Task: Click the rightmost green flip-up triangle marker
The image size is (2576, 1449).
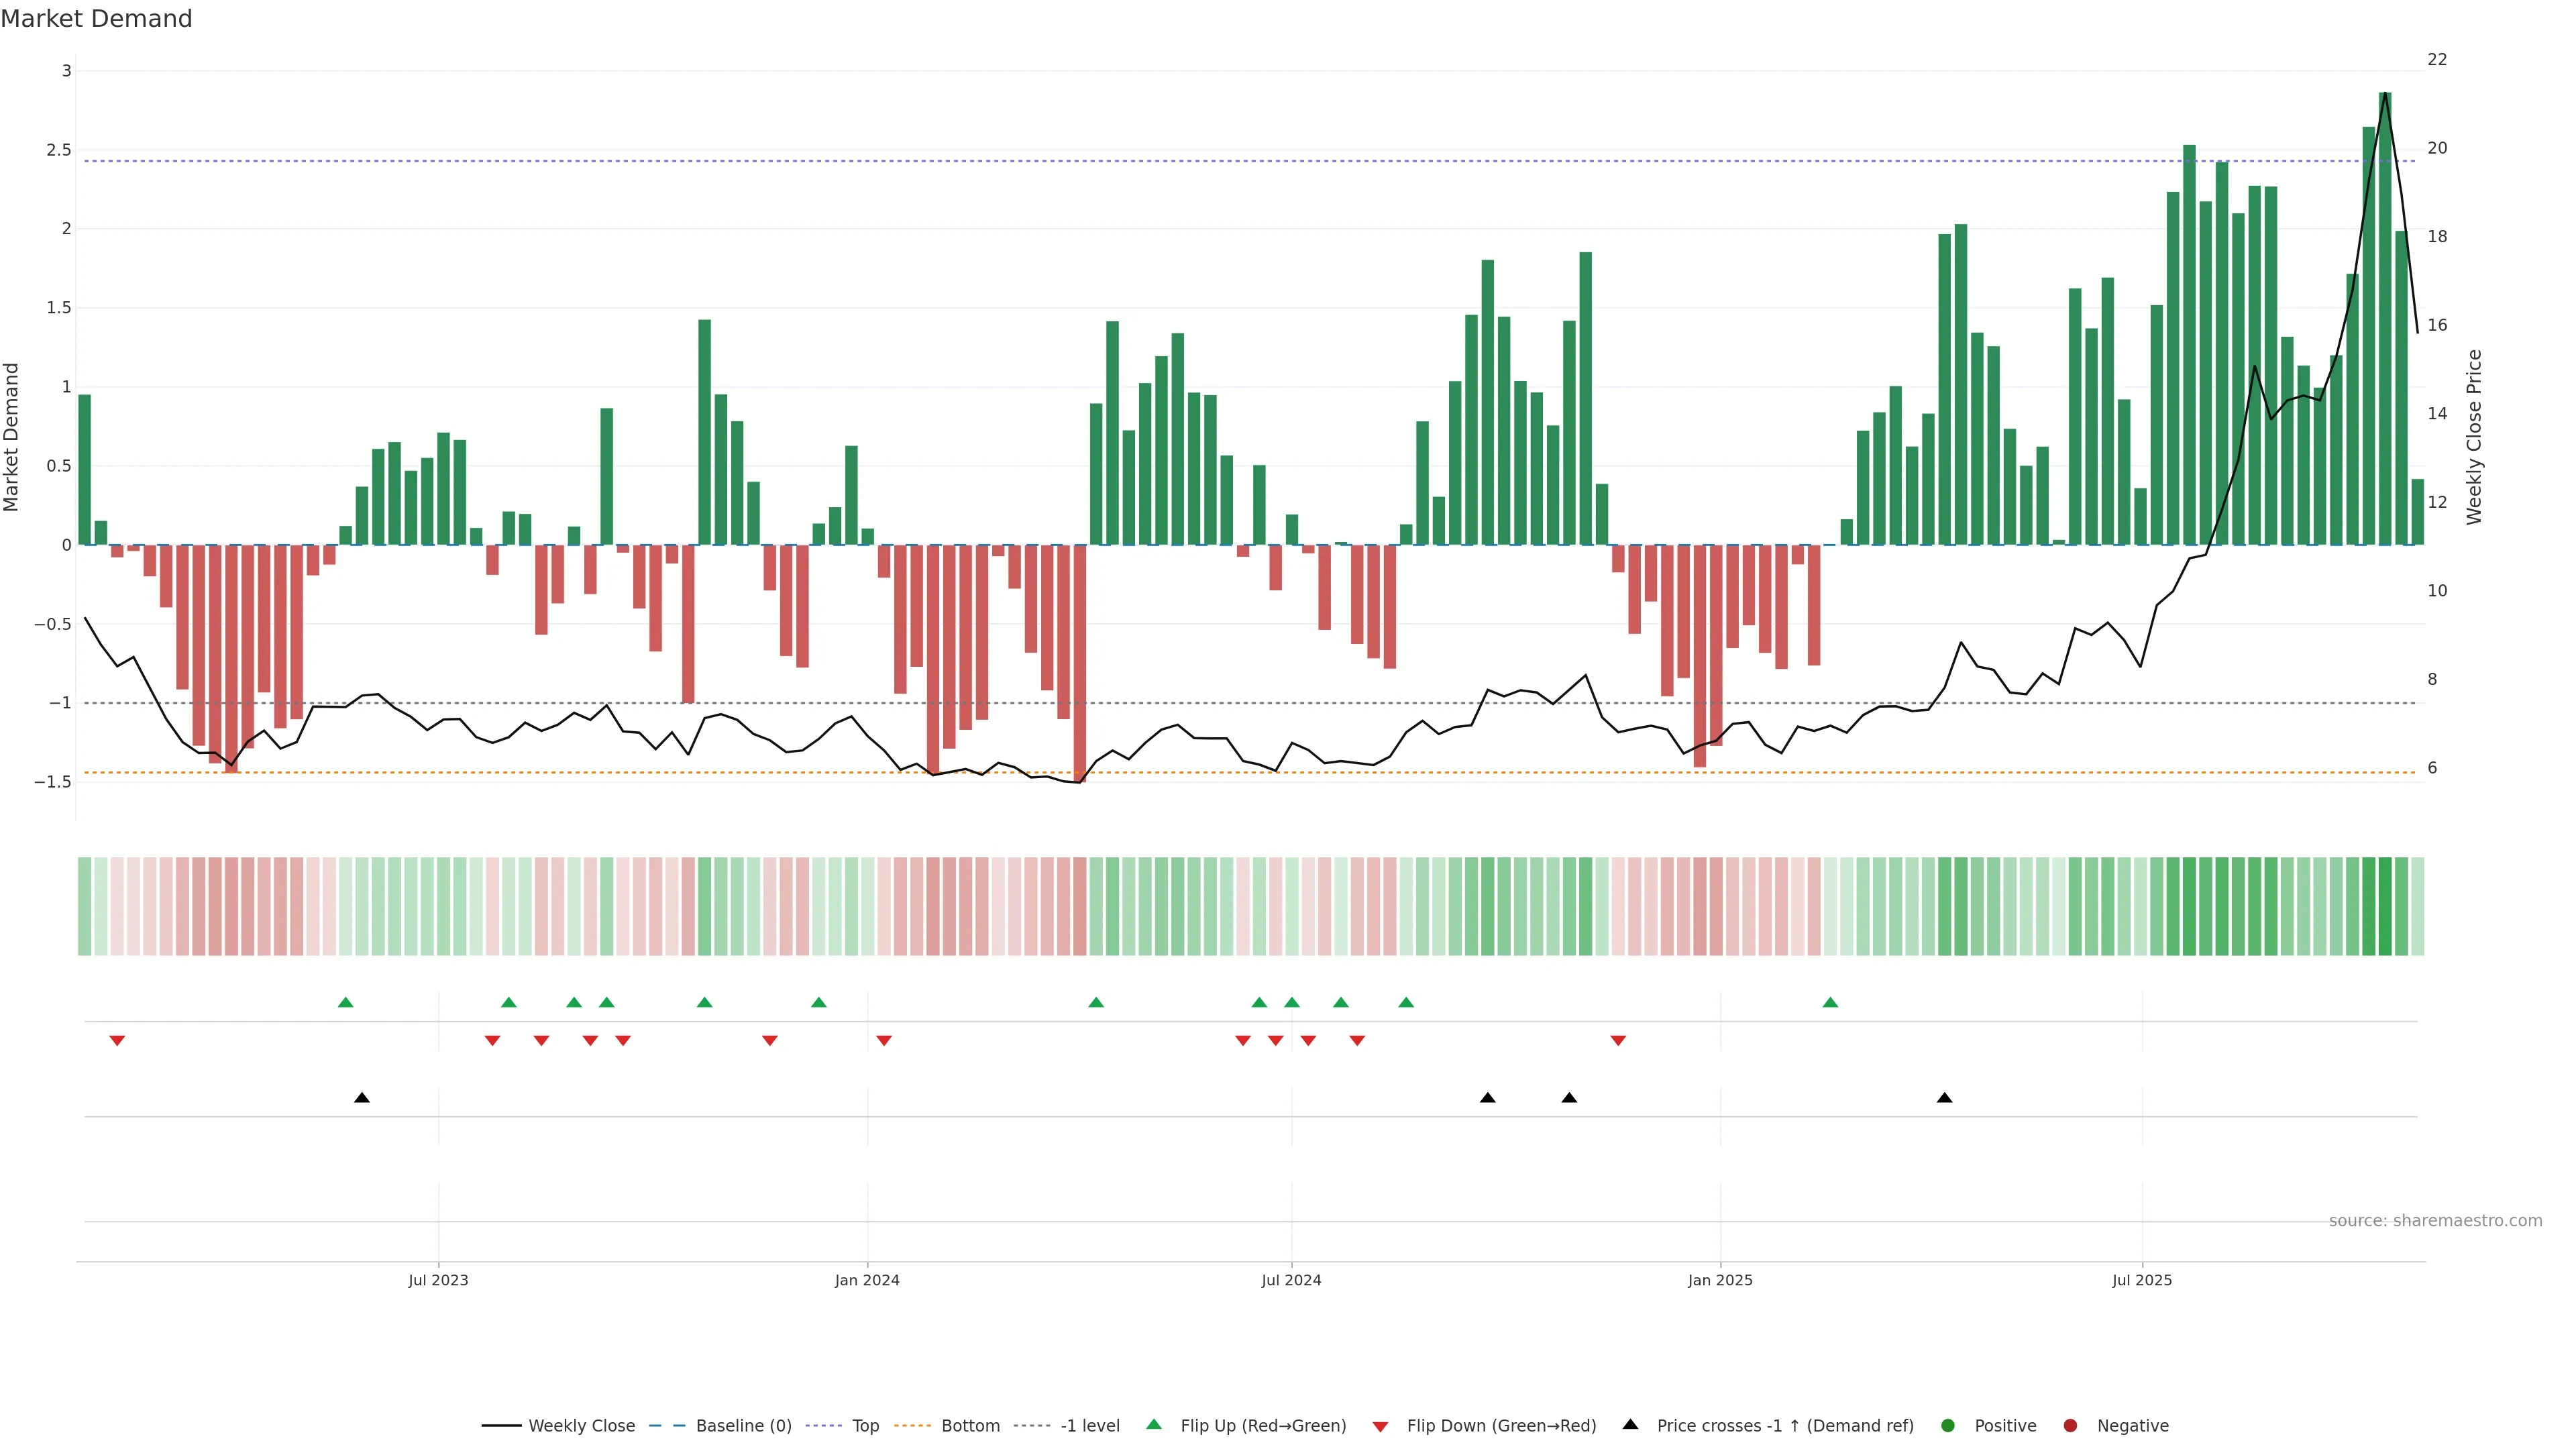Action: [1830, 1002]
